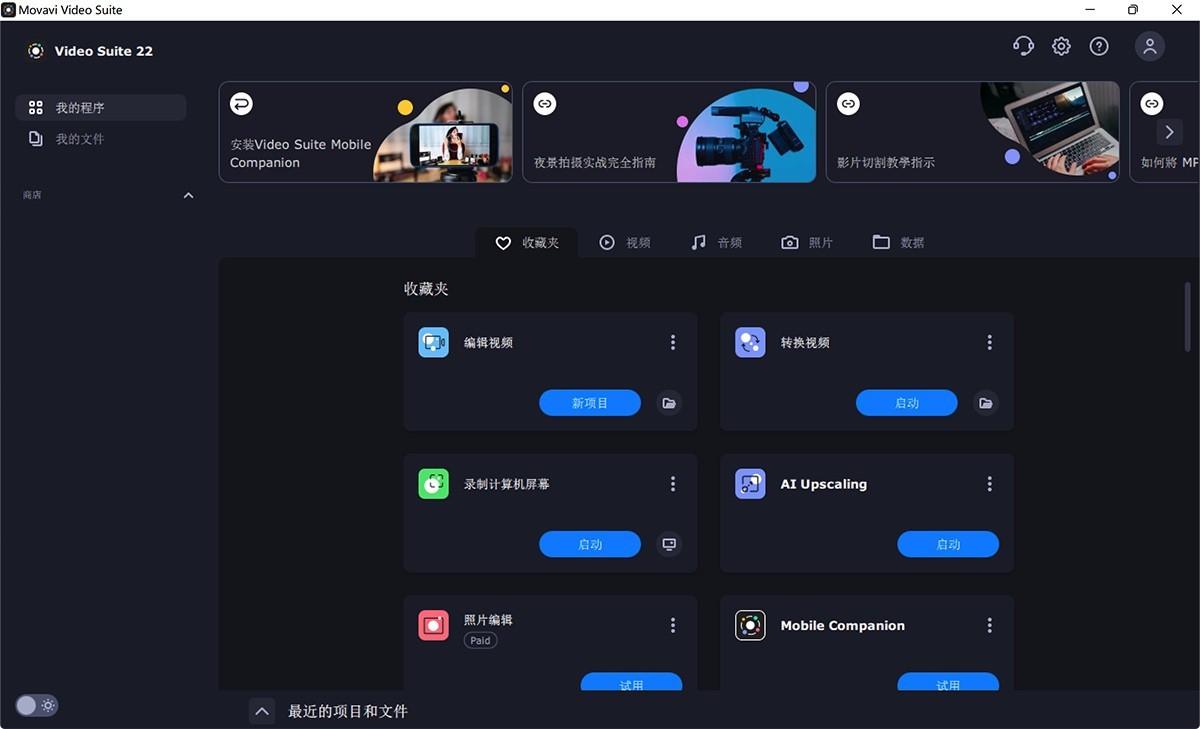Open the 夜景拍摄实战完全指南 banner
Image resolution: width=1200 pixels, height=729 pixels.
pyautogui.click(x=669, y=132)
